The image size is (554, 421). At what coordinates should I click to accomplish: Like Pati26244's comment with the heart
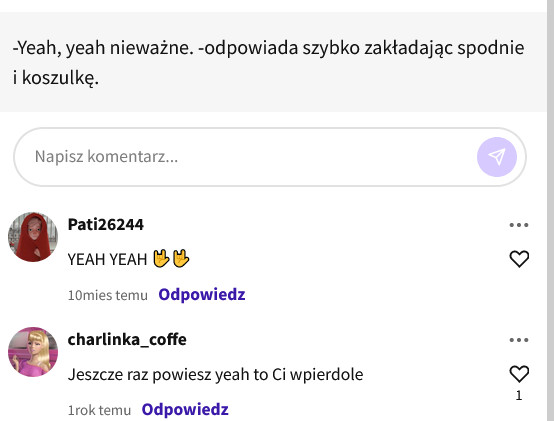[519, 259]
